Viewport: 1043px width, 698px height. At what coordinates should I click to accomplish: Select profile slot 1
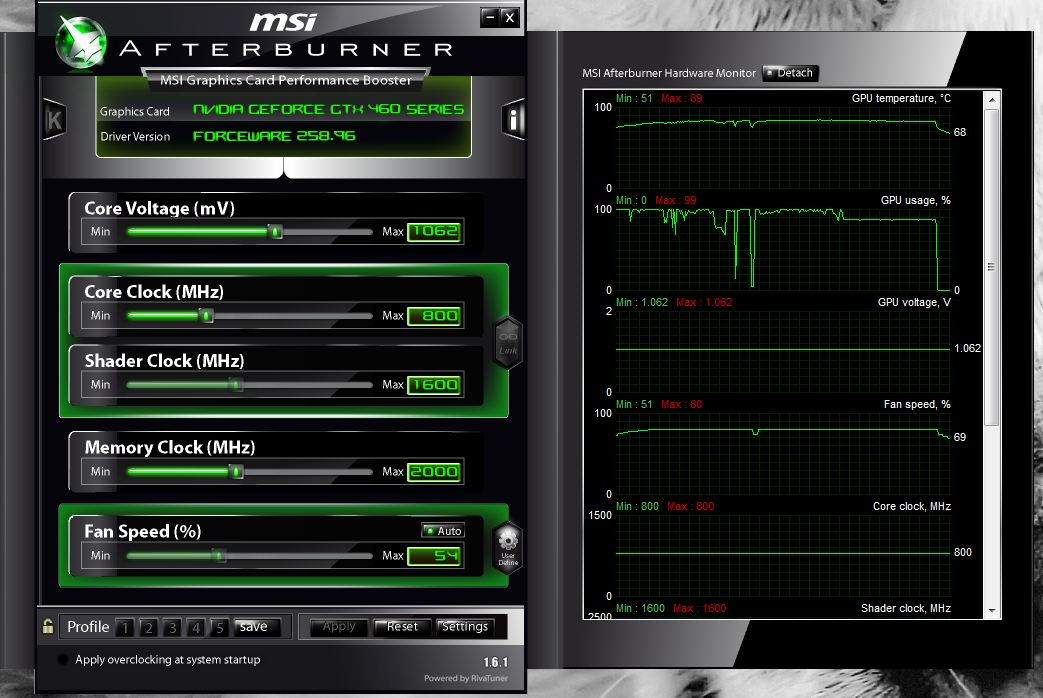[x=125, y=627]
